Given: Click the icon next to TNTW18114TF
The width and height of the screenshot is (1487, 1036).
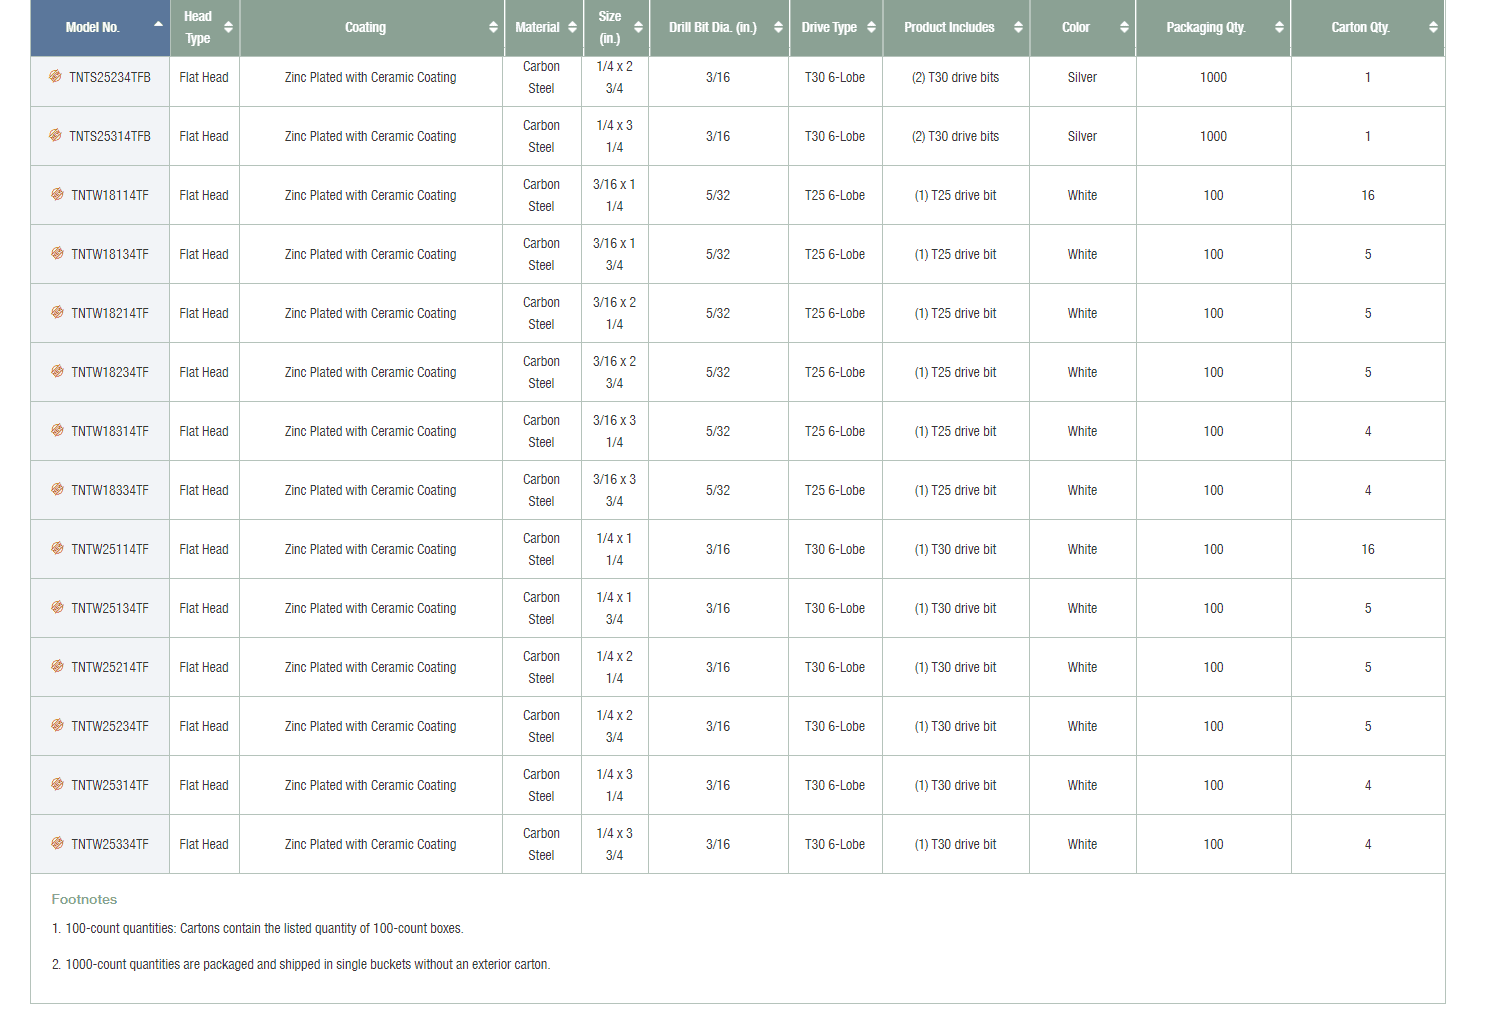Looking at the screenshot, I should (57, 194).
